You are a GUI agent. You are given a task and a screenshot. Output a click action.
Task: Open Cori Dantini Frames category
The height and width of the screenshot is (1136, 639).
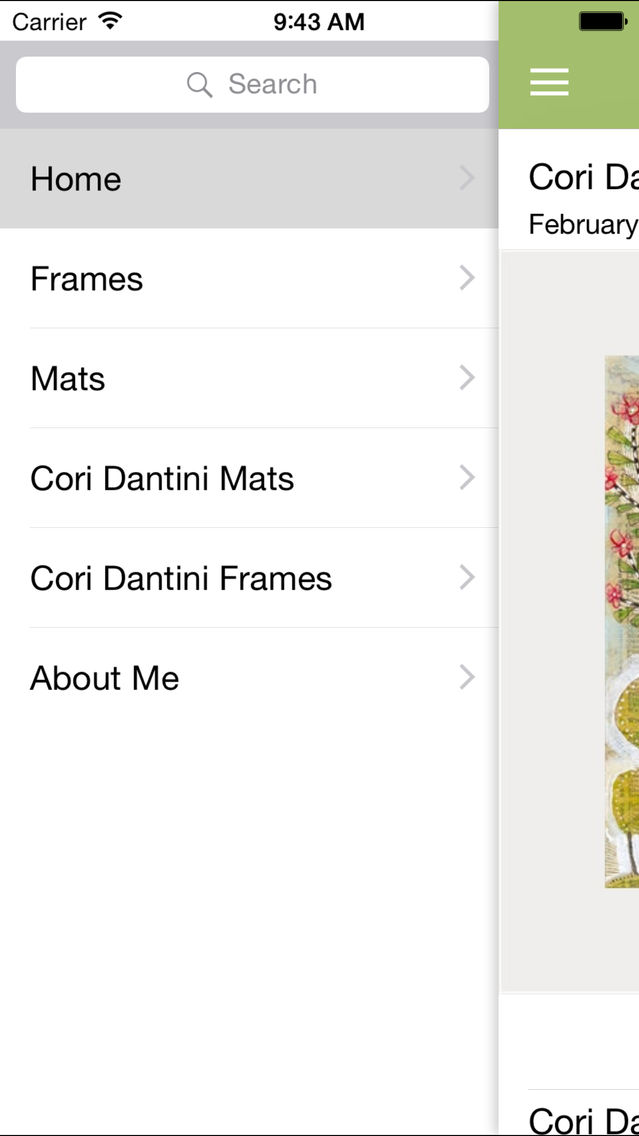pos(249,578)
